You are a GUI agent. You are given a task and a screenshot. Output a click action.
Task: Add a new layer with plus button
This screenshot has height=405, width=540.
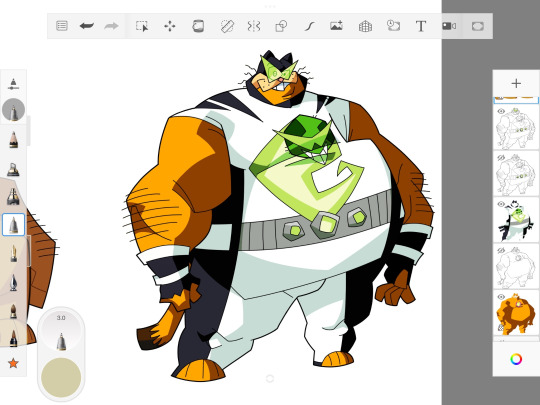pyautogui.click(x=516, y=83)
